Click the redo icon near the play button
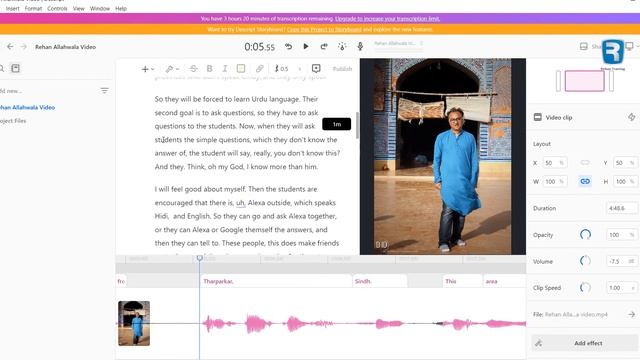Viewport: 640px width, 360px height. [x=324, y=47]
